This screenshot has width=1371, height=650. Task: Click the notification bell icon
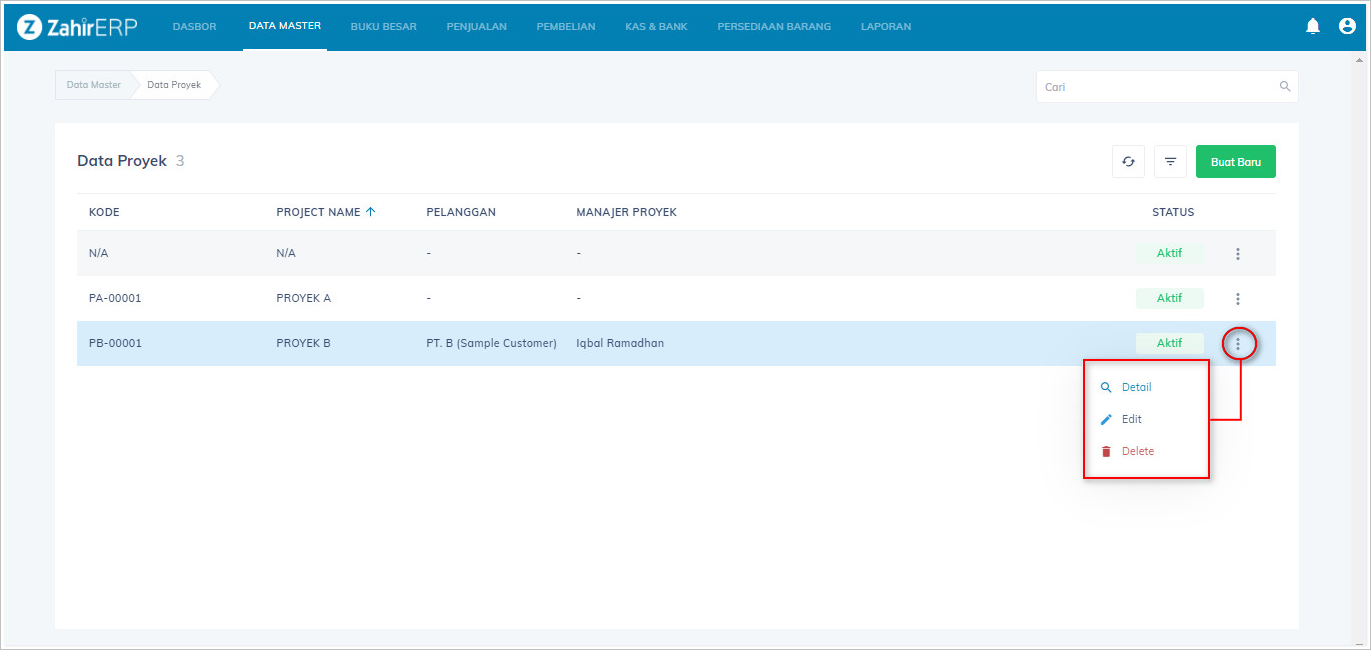point(1313,27)
